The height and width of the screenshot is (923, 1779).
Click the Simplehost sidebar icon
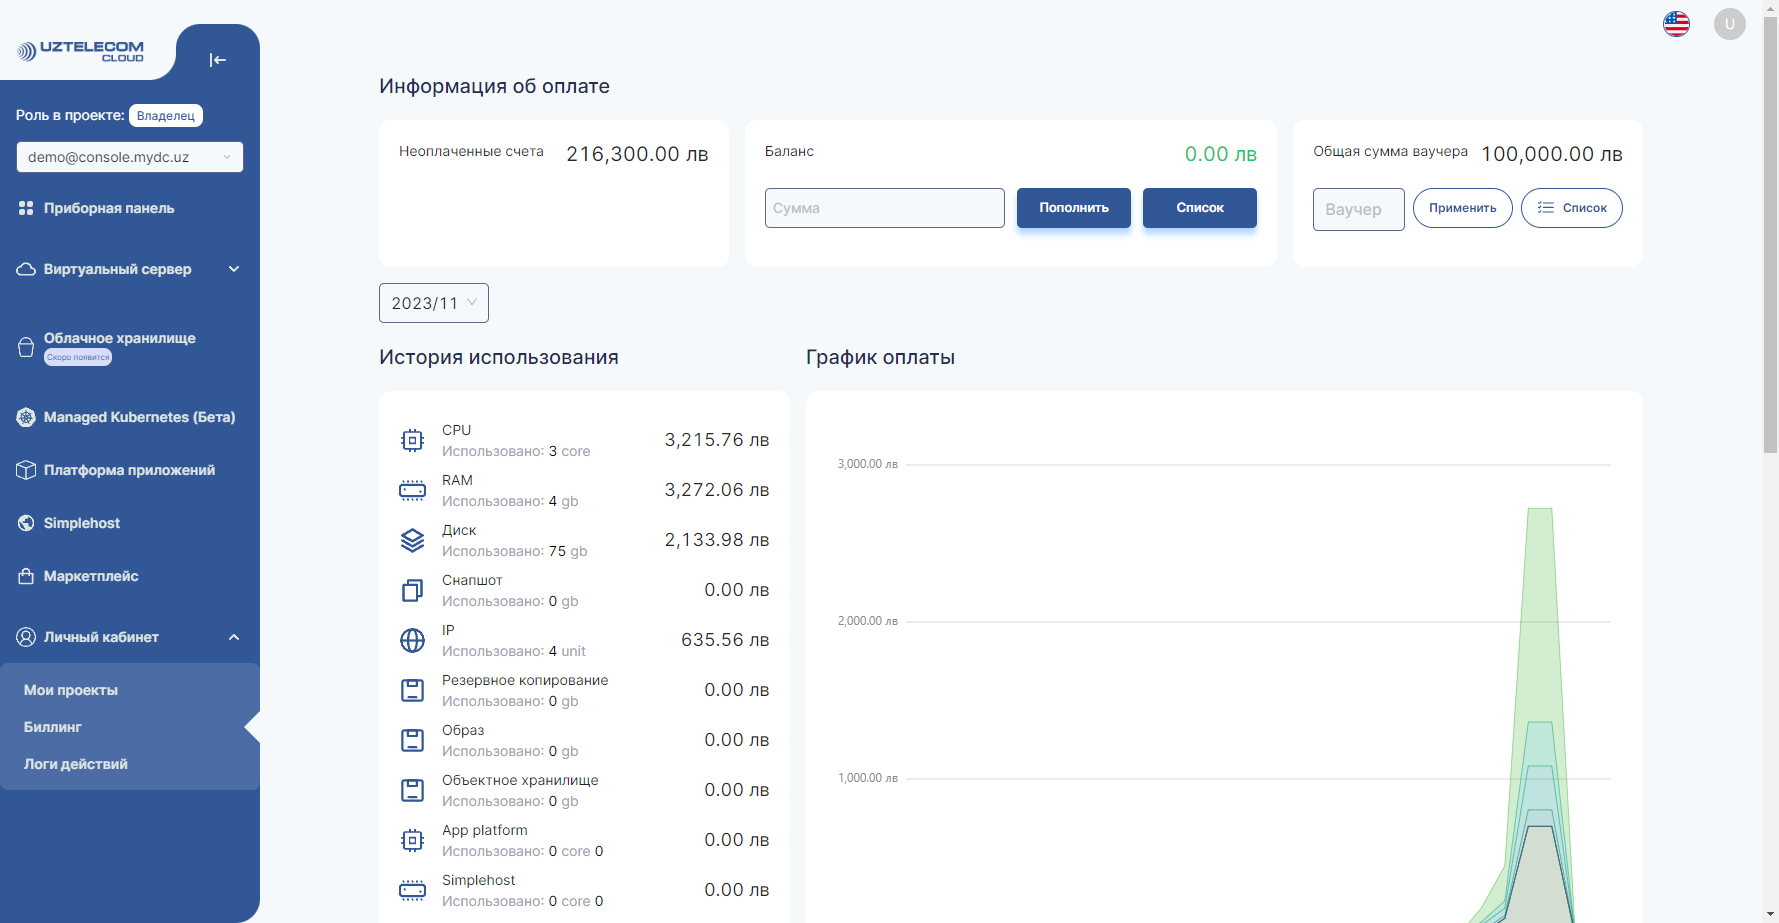click(25, 523)
